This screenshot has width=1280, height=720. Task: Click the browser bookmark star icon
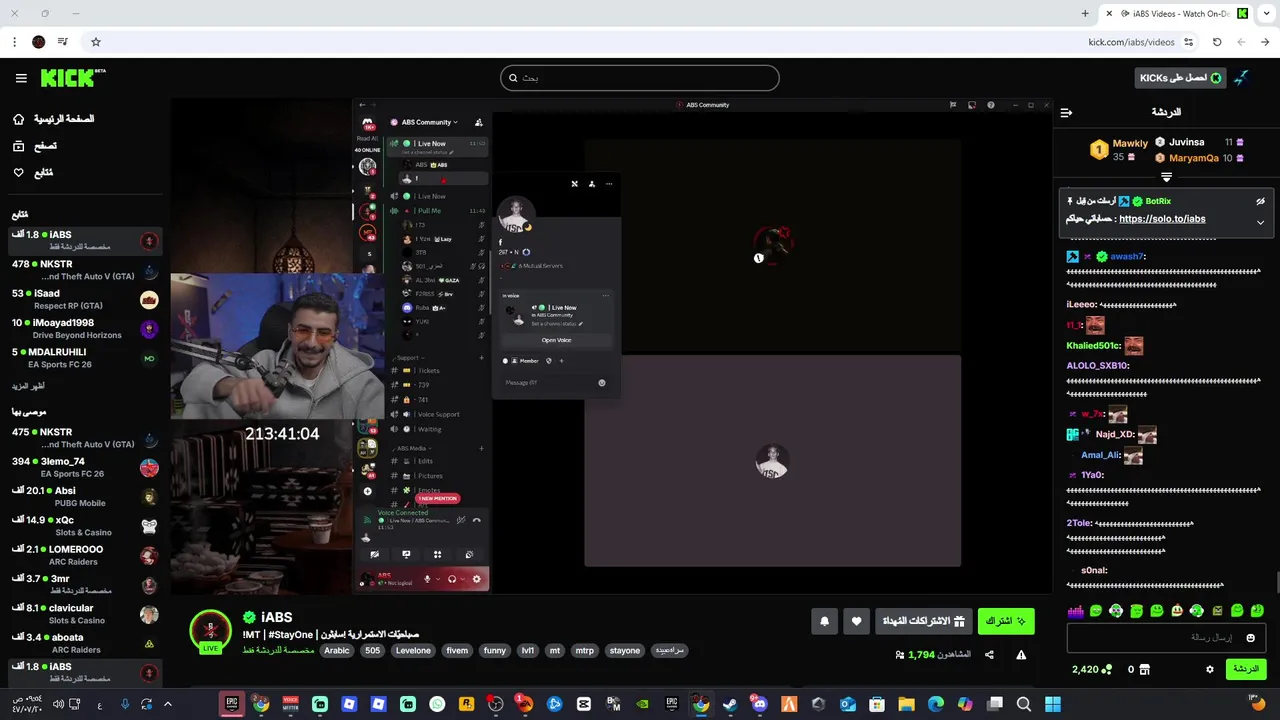click(x=96, y=42)
